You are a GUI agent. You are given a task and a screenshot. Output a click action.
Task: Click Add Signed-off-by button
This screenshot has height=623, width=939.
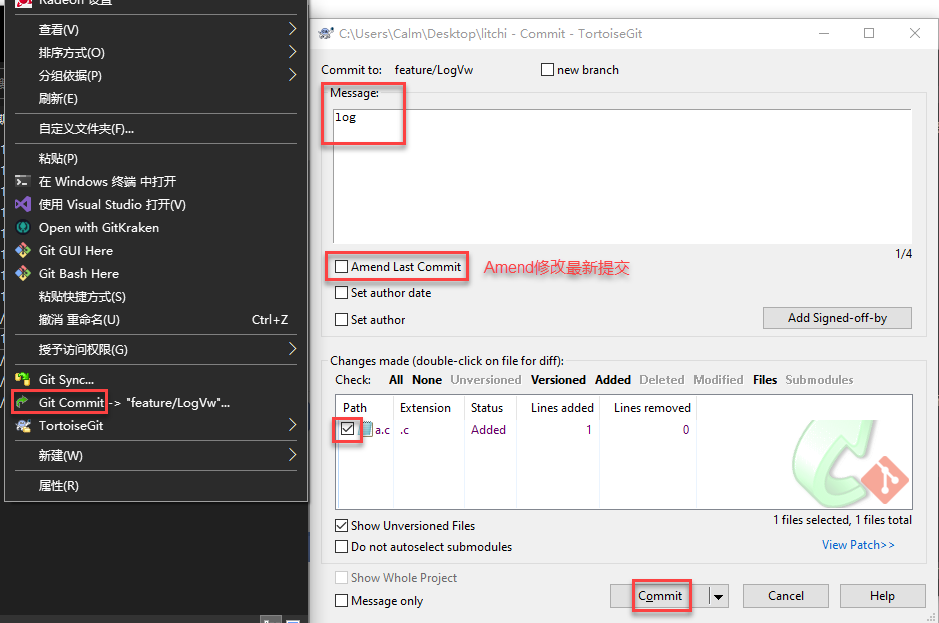point(837,318)
